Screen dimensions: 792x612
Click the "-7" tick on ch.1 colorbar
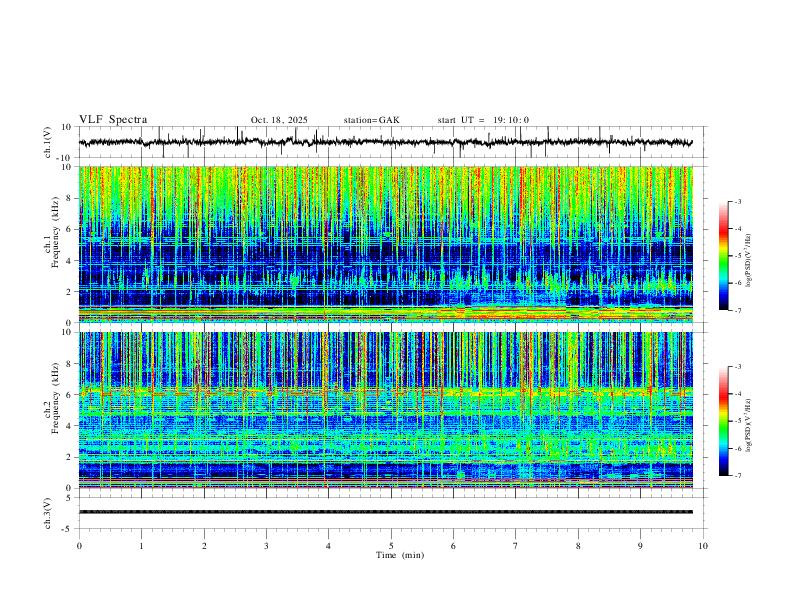(x=738, y=310)
